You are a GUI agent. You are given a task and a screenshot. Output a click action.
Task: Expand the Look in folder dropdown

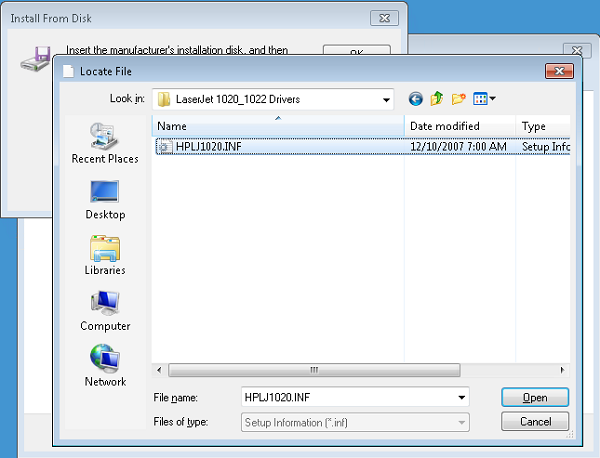pos(386,99)
